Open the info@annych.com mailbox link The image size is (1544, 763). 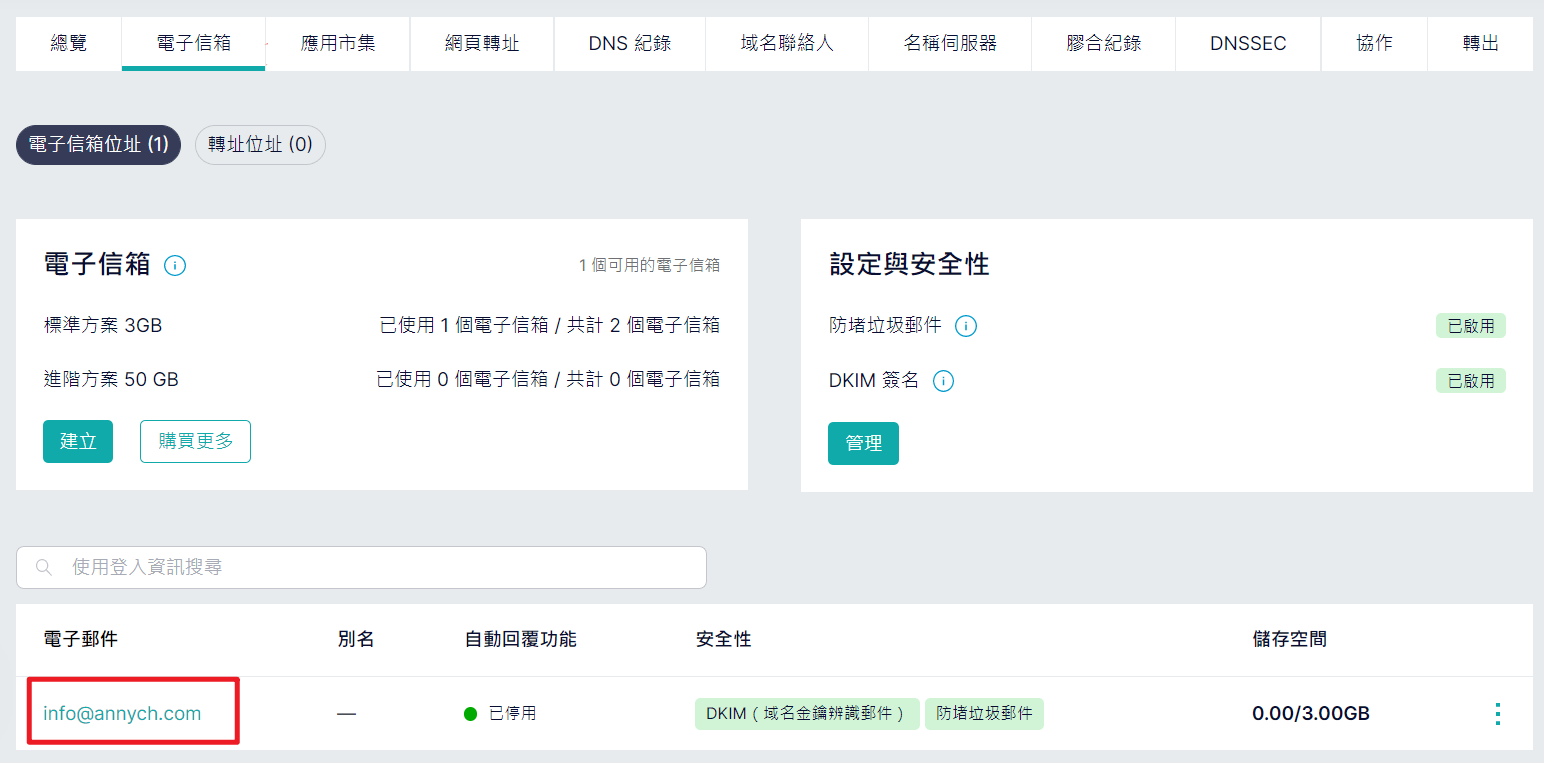coord(122,713)
